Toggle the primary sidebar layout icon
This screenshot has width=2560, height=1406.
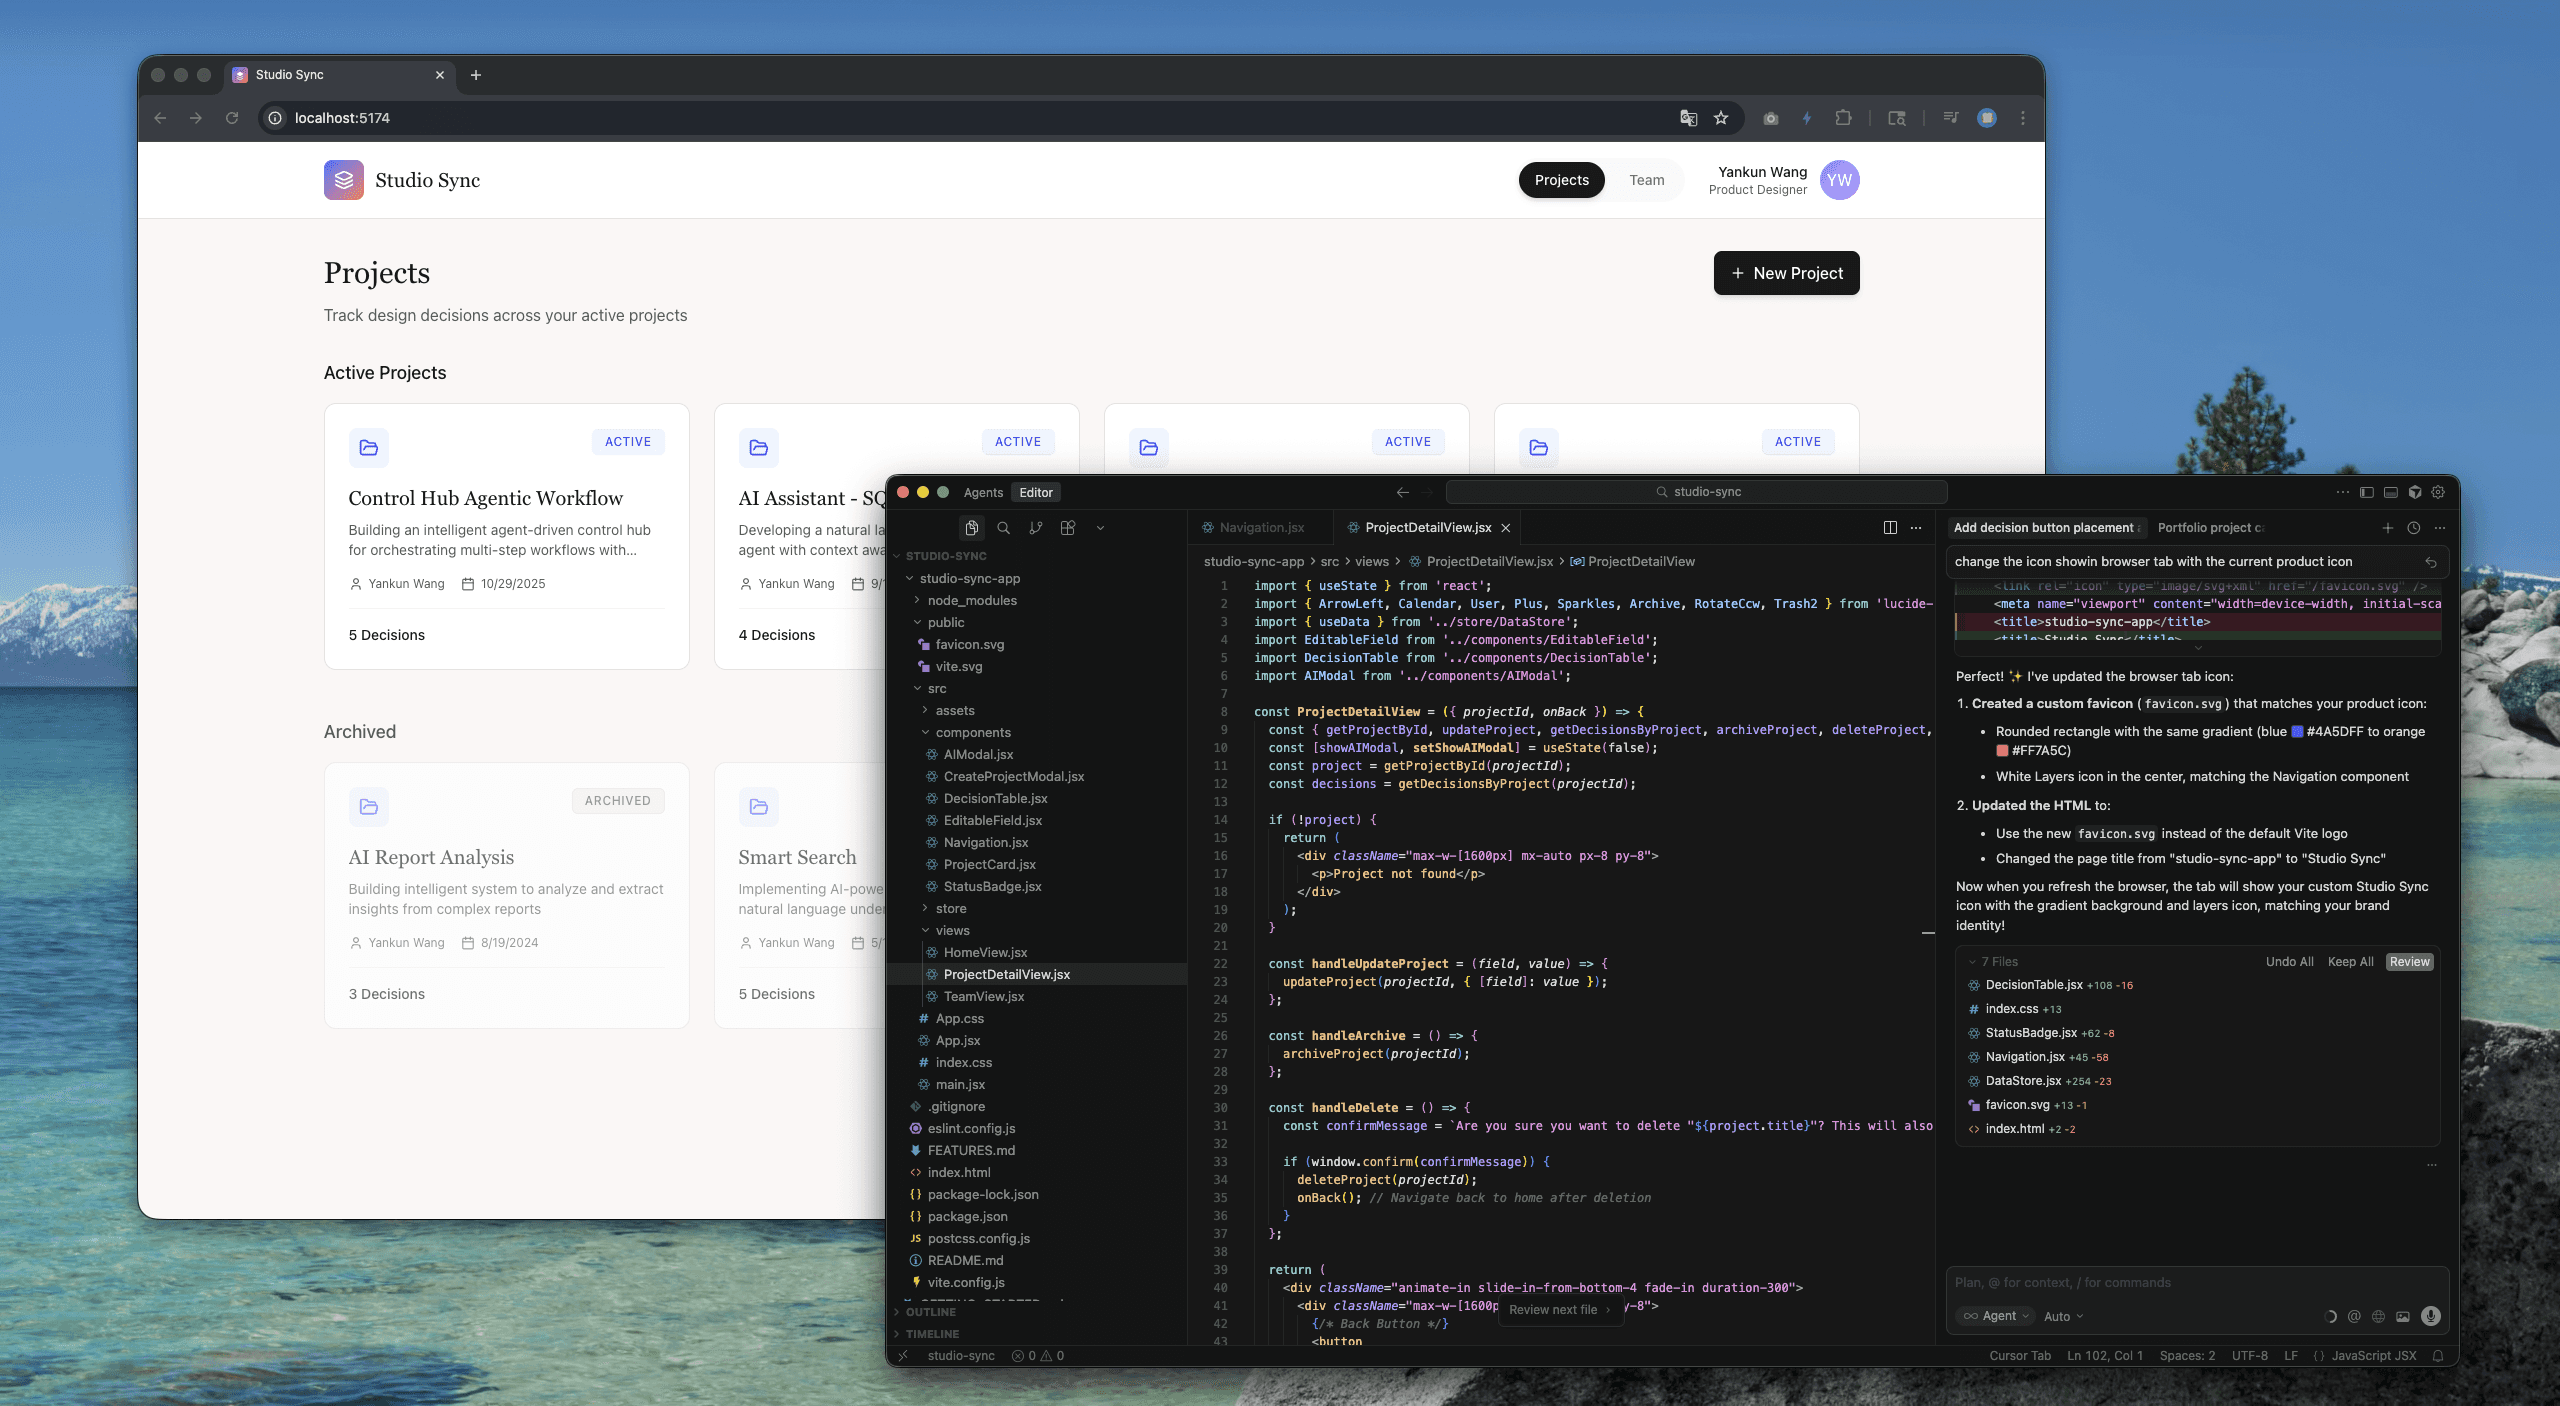point(2366,492)
